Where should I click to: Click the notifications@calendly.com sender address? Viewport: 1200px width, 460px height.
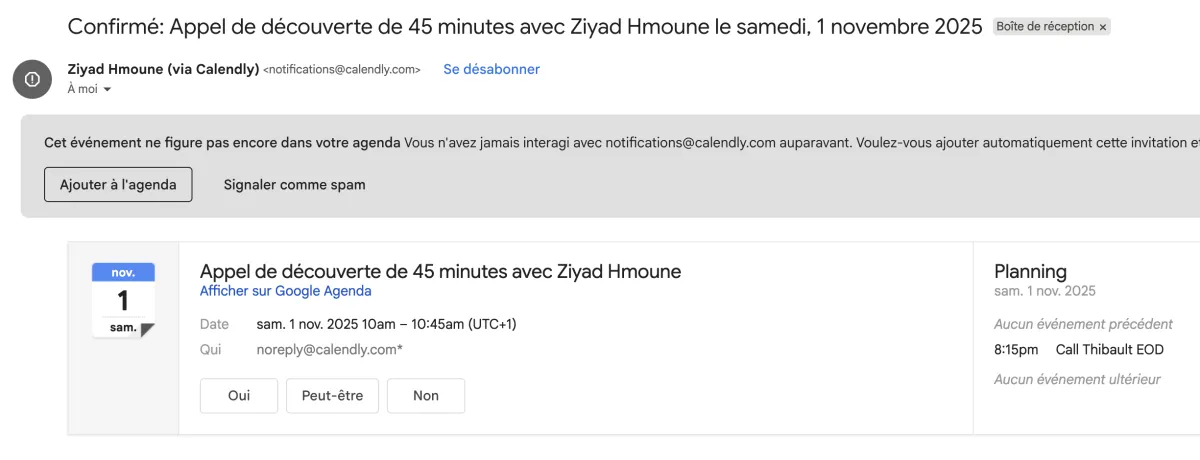click(x=341, y=70)
